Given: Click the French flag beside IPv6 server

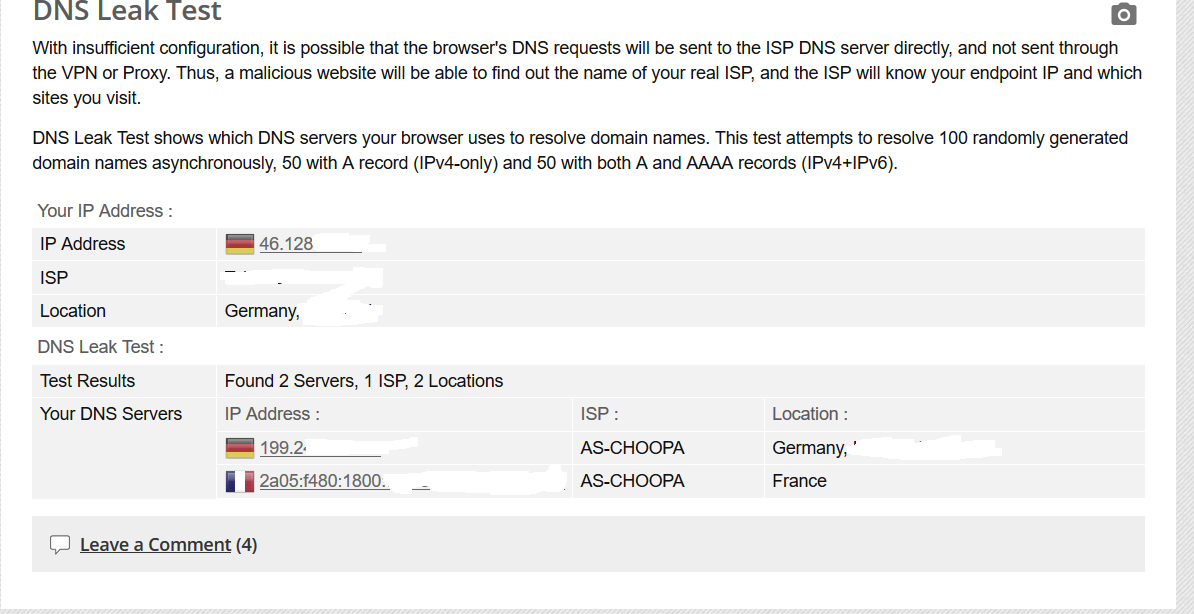Looking at the screenshot, I should [240, 481].
